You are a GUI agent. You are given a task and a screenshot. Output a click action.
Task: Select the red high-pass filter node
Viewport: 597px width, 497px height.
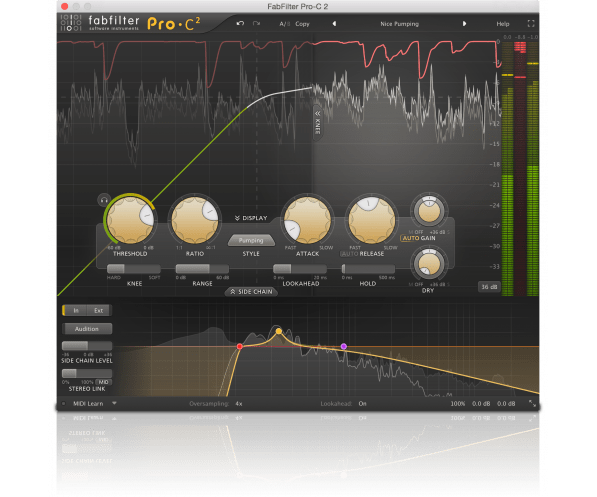pos(239,346)
